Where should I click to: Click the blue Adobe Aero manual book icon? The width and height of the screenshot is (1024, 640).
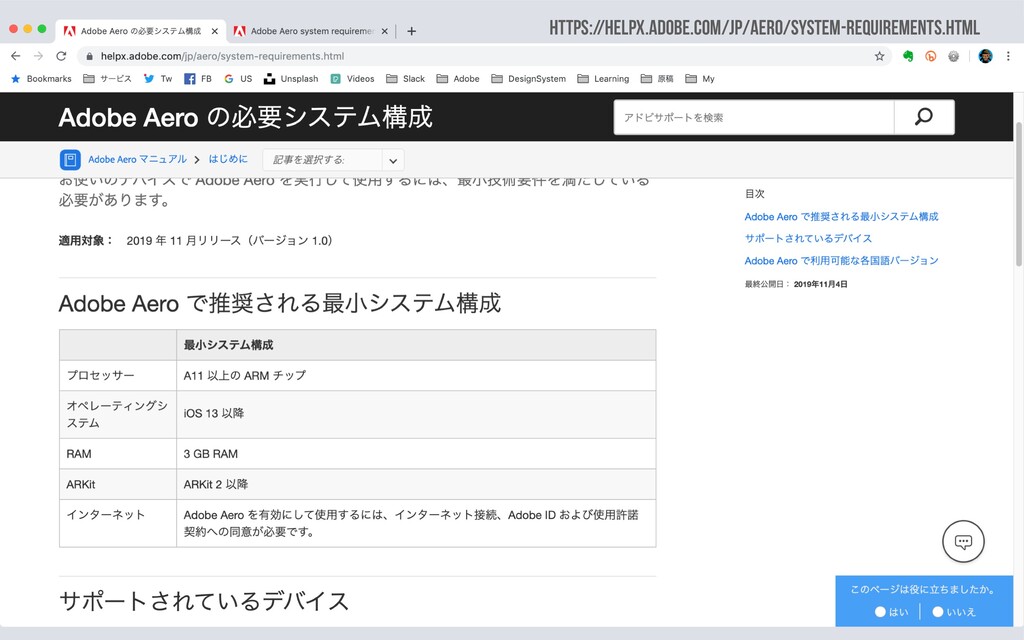(x=70, y=159)
